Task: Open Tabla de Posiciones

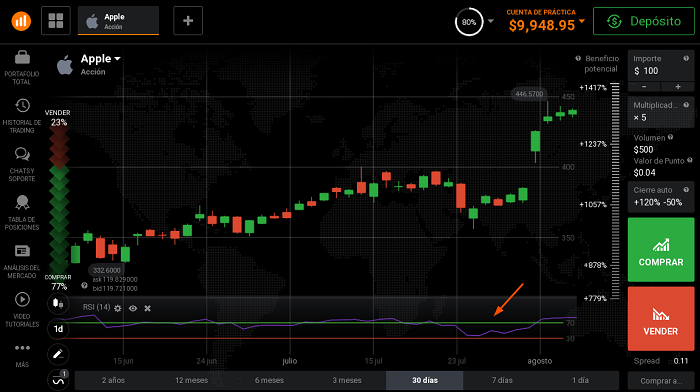Action: coord(21,213)
